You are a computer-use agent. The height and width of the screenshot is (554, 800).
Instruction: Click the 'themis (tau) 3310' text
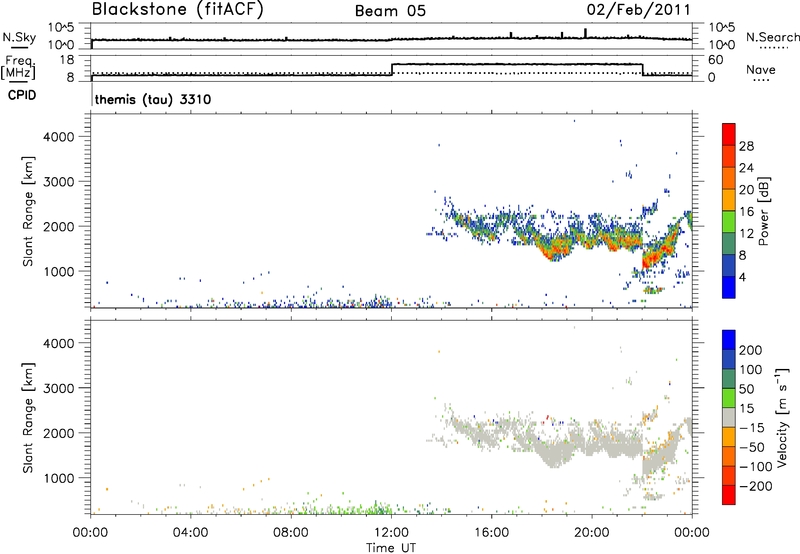point(153,99)
